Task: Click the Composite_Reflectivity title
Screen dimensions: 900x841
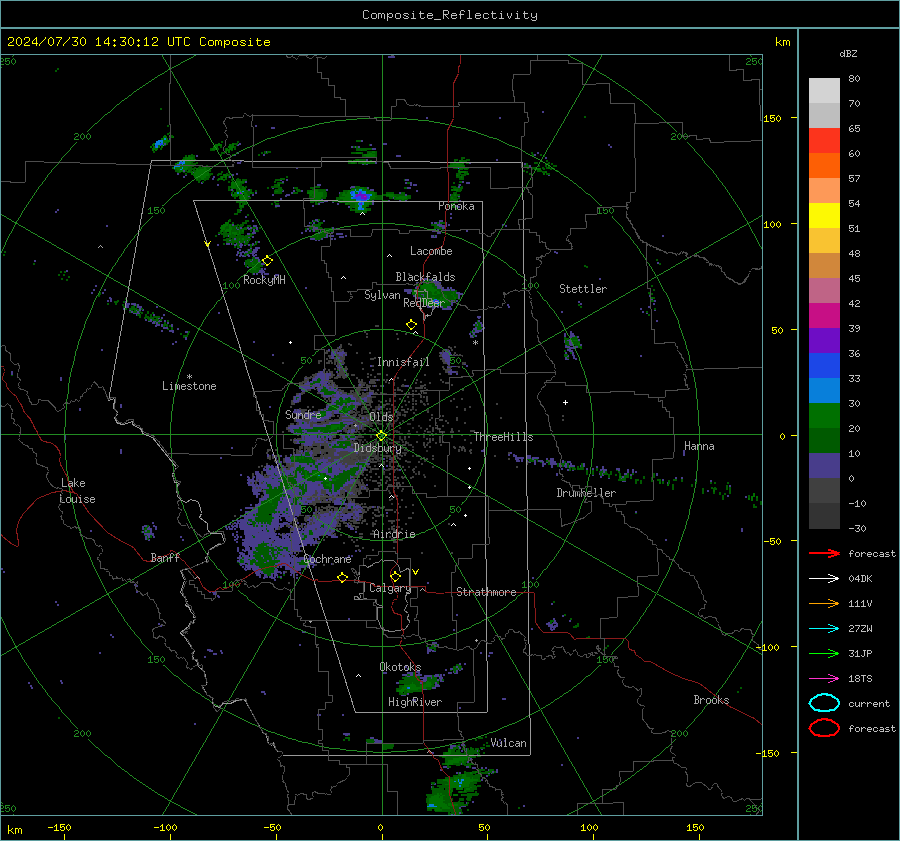Action: coord(450,15)
